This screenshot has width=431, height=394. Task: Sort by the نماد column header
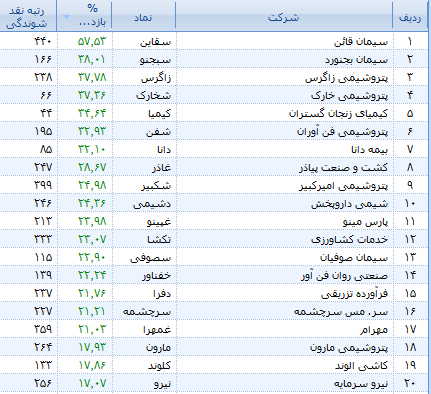pos(143,16)
